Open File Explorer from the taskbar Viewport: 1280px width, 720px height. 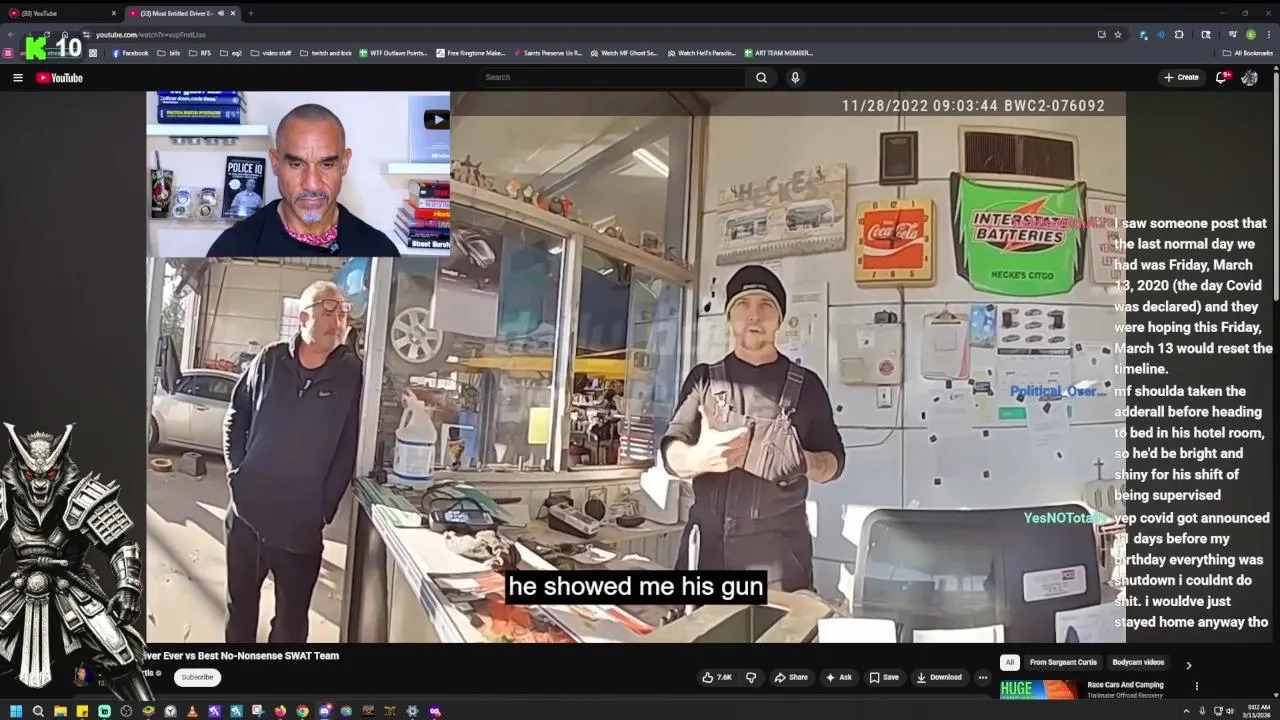click(60, 711)
